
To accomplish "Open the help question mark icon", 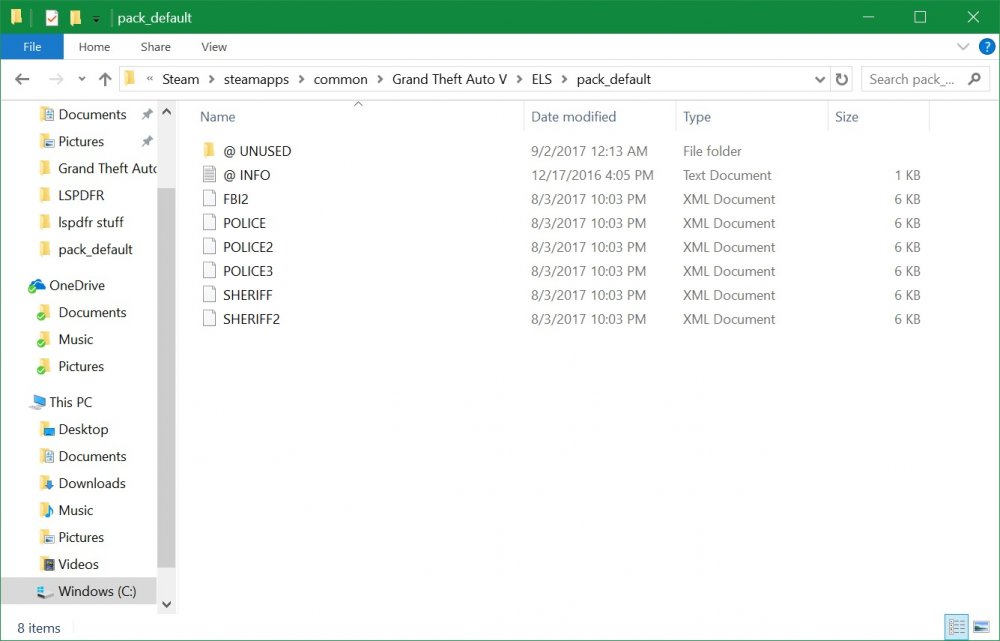I will [x=984, y=47].
